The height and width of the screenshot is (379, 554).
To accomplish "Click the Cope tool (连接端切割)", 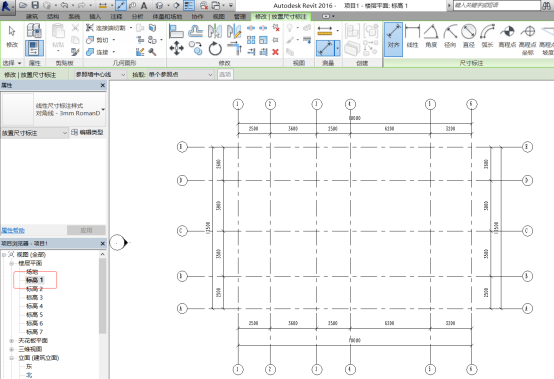I will coord(106,28).
